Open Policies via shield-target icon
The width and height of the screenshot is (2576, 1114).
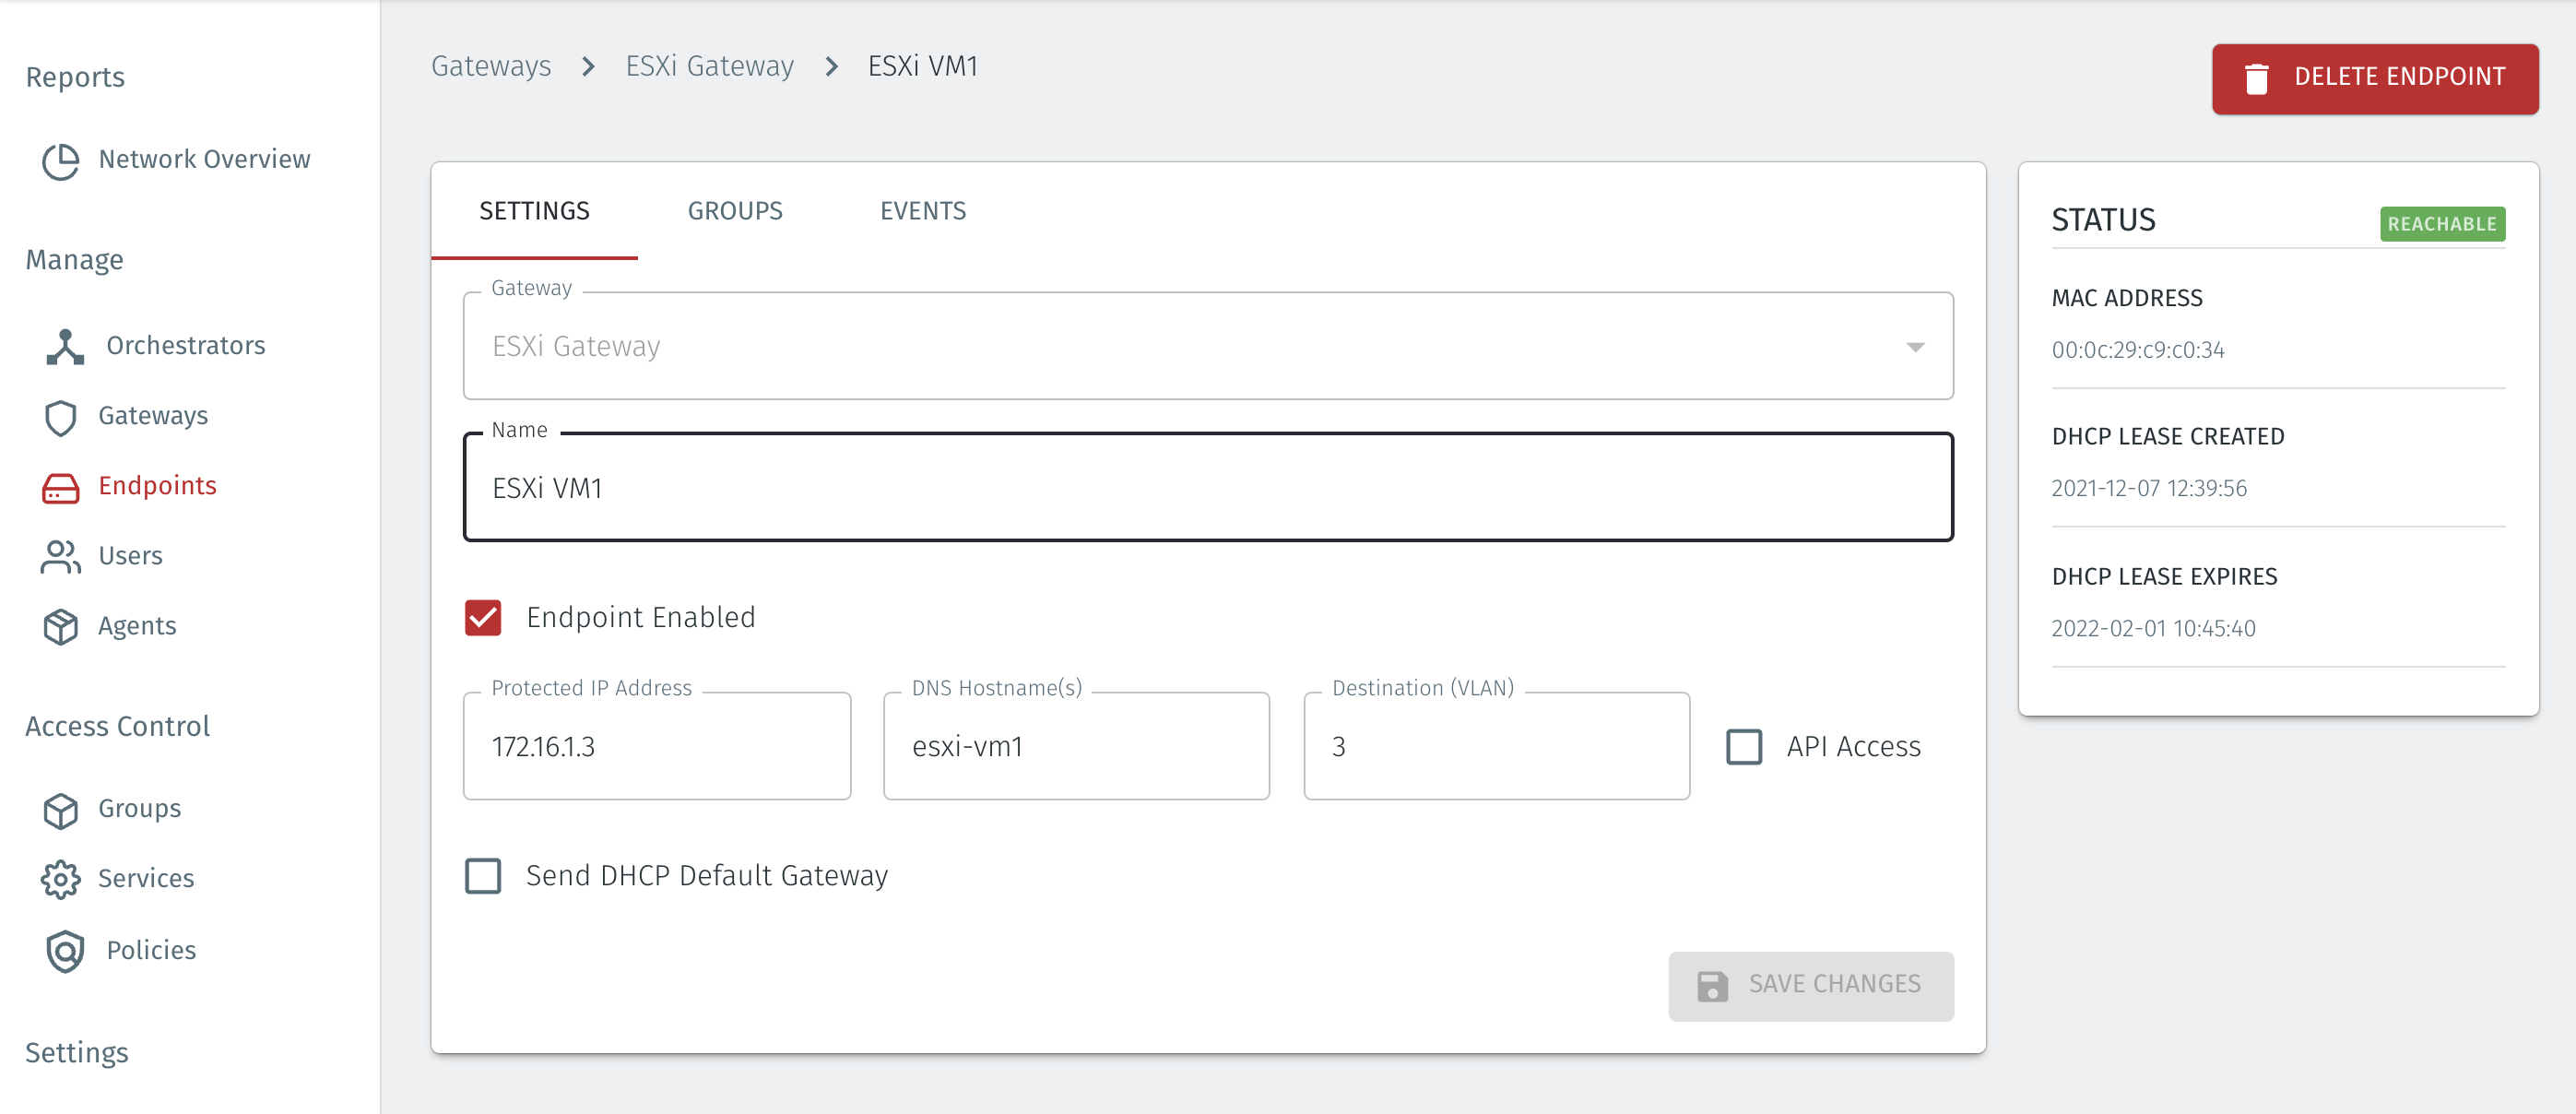64,951
